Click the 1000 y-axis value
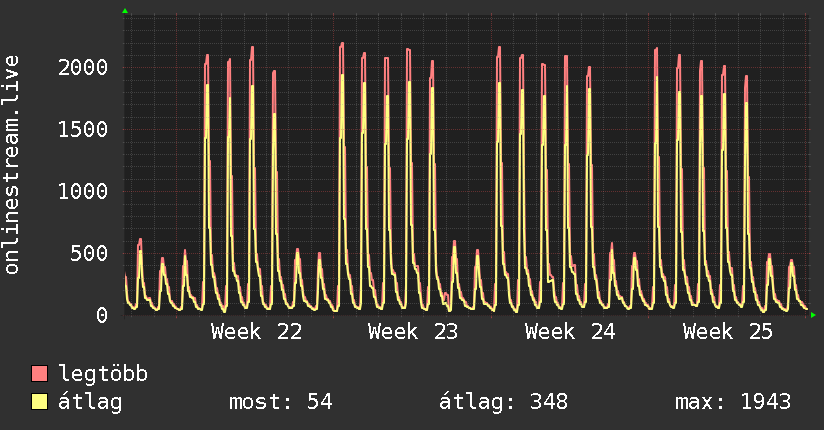 pyautogui.click(x=83, y=191)
